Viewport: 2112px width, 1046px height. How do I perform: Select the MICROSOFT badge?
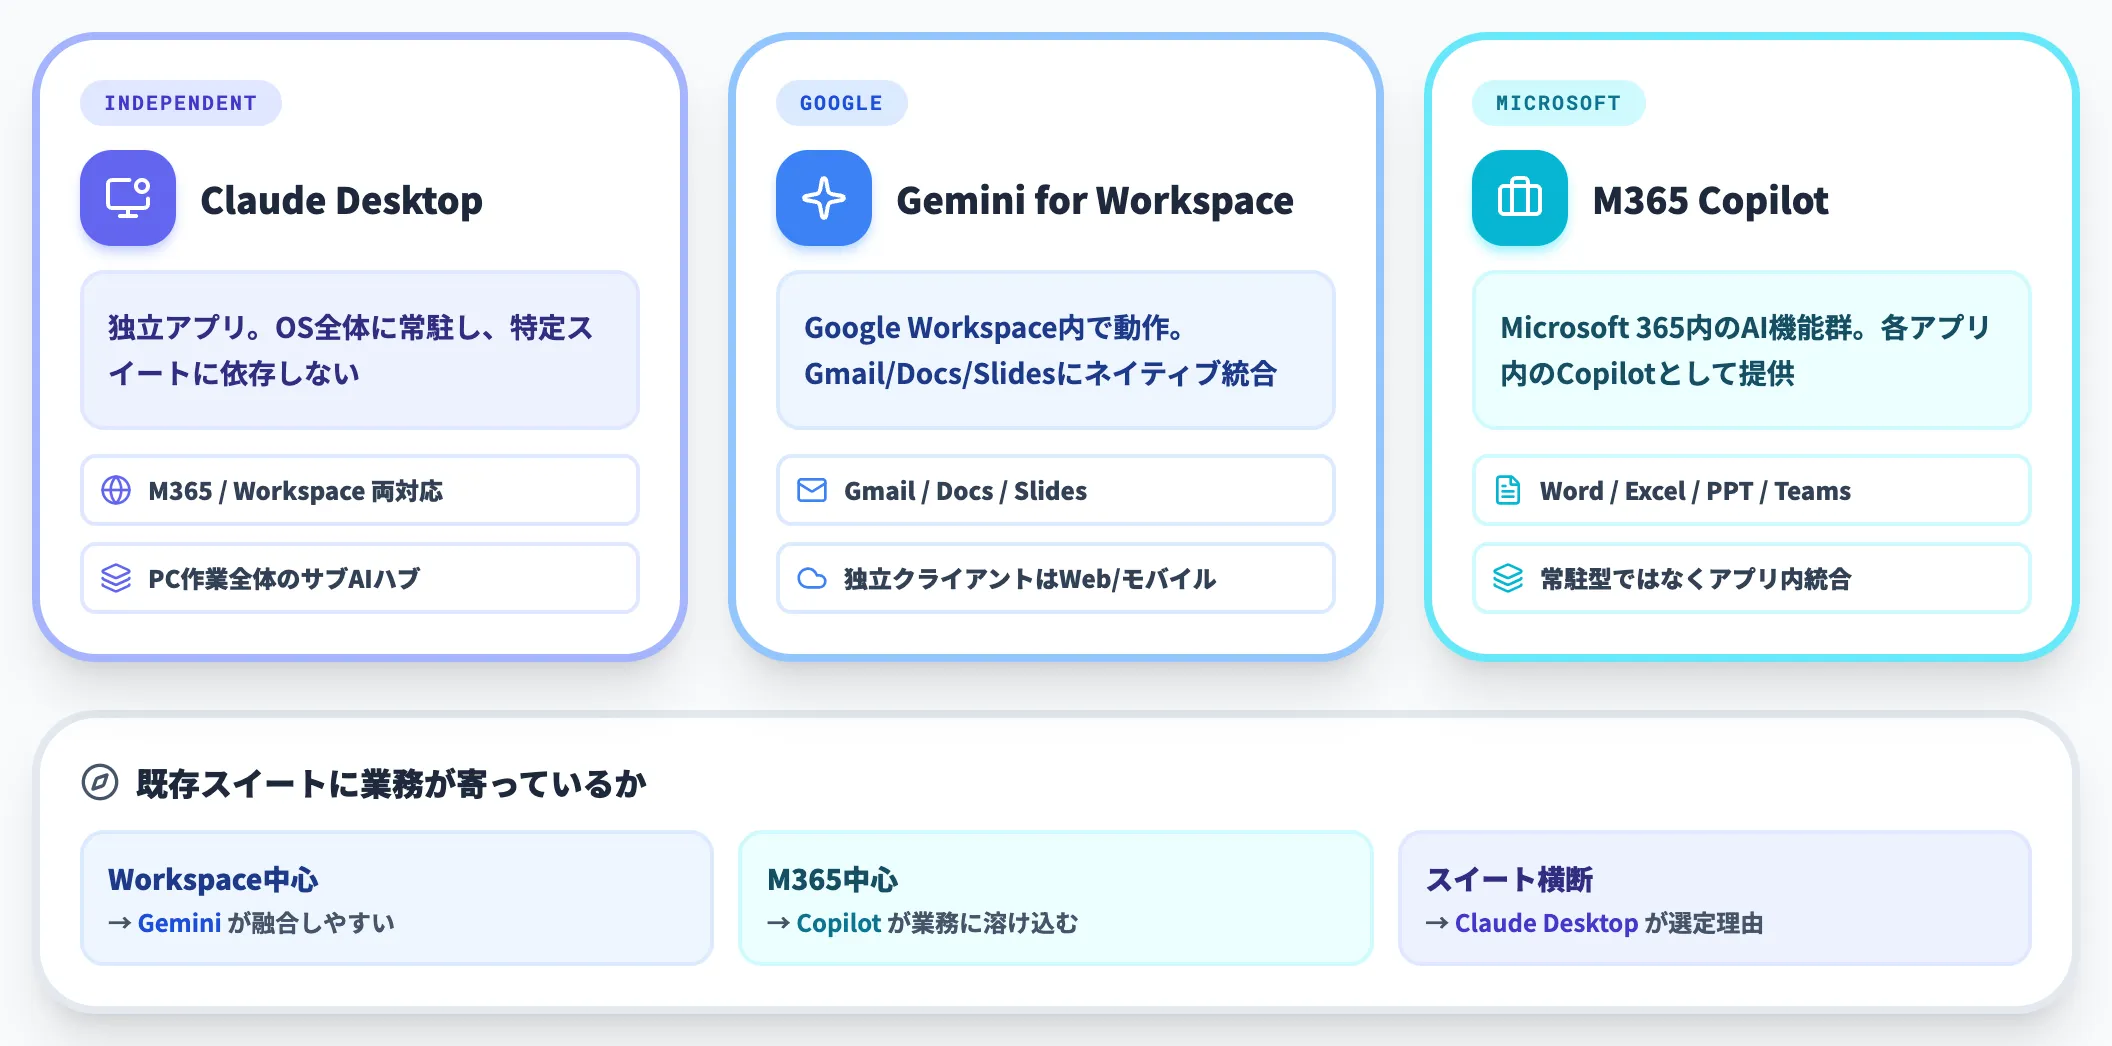point(1558,103)
